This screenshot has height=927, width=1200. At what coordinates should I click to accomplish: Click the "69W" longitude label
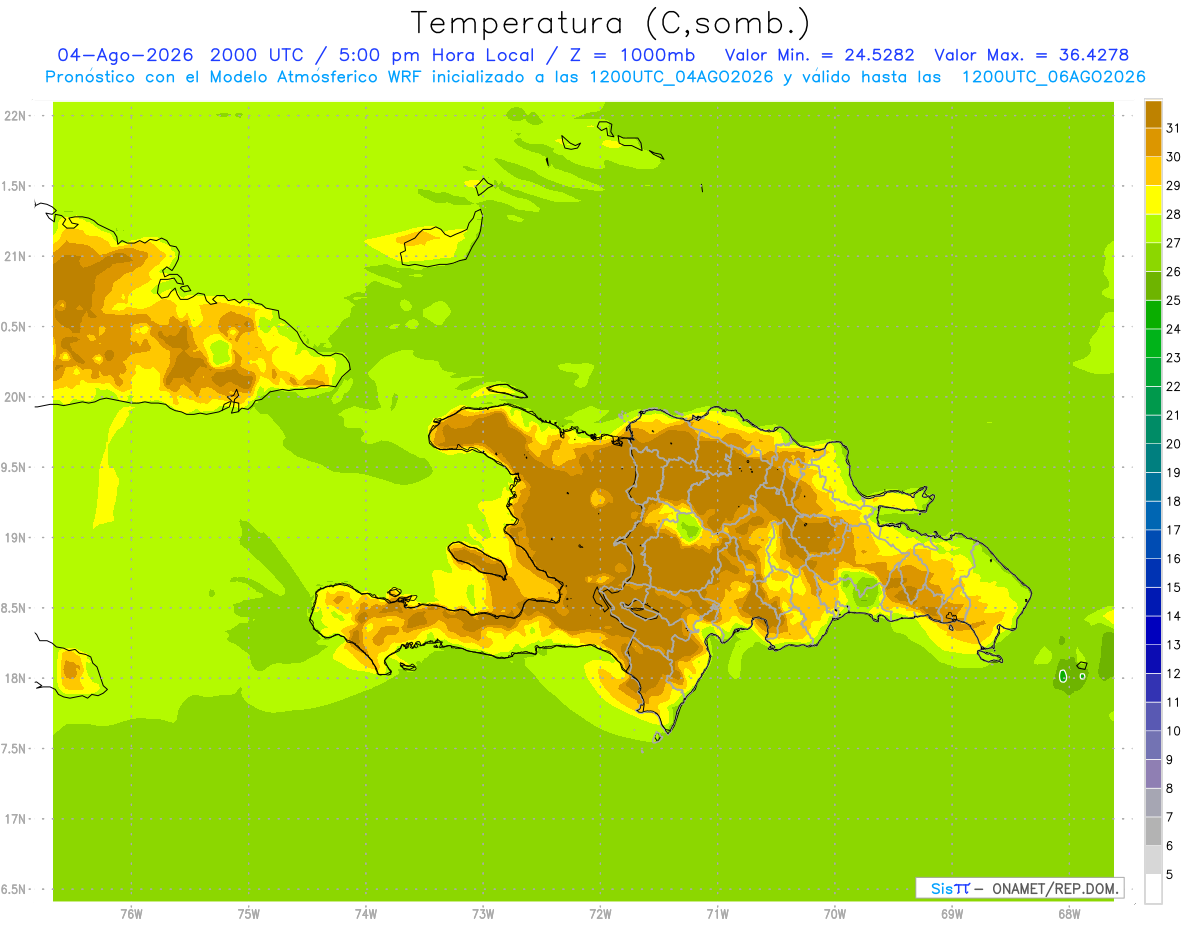pyautogui.click(x=952, y=914)
